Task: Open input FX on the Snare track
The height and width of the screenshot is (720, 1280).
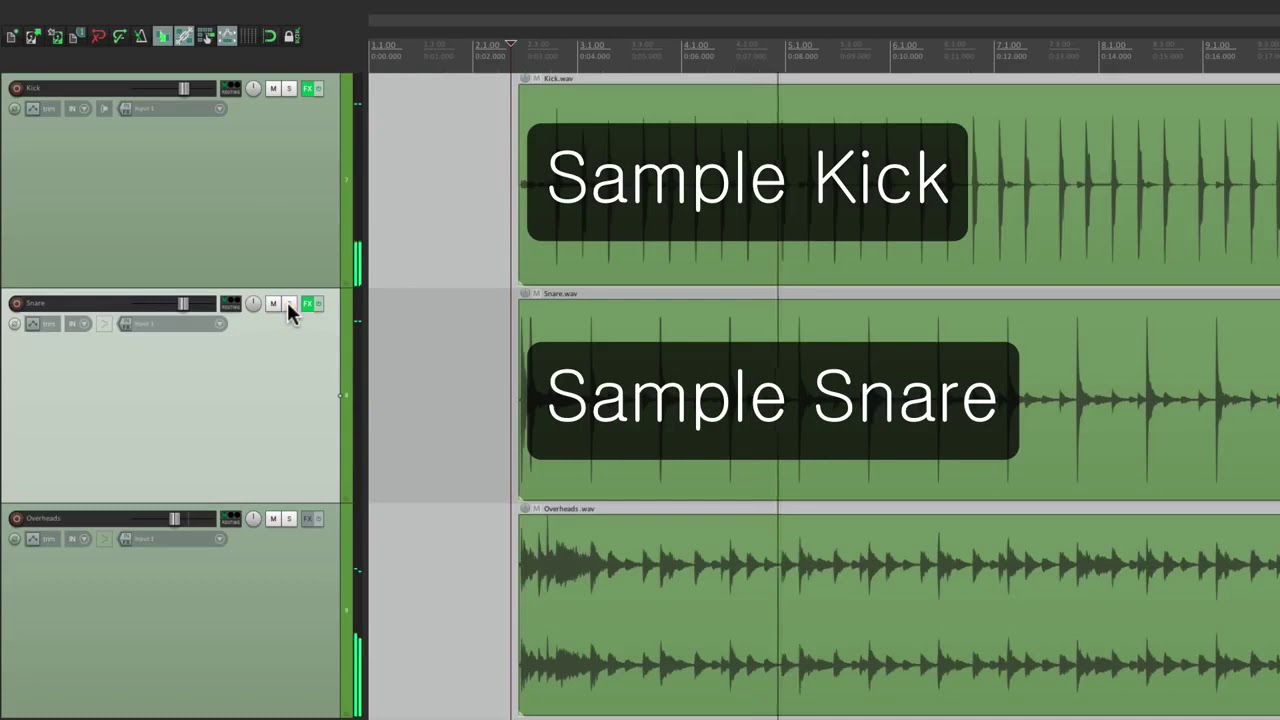Action: coord(126,323)
